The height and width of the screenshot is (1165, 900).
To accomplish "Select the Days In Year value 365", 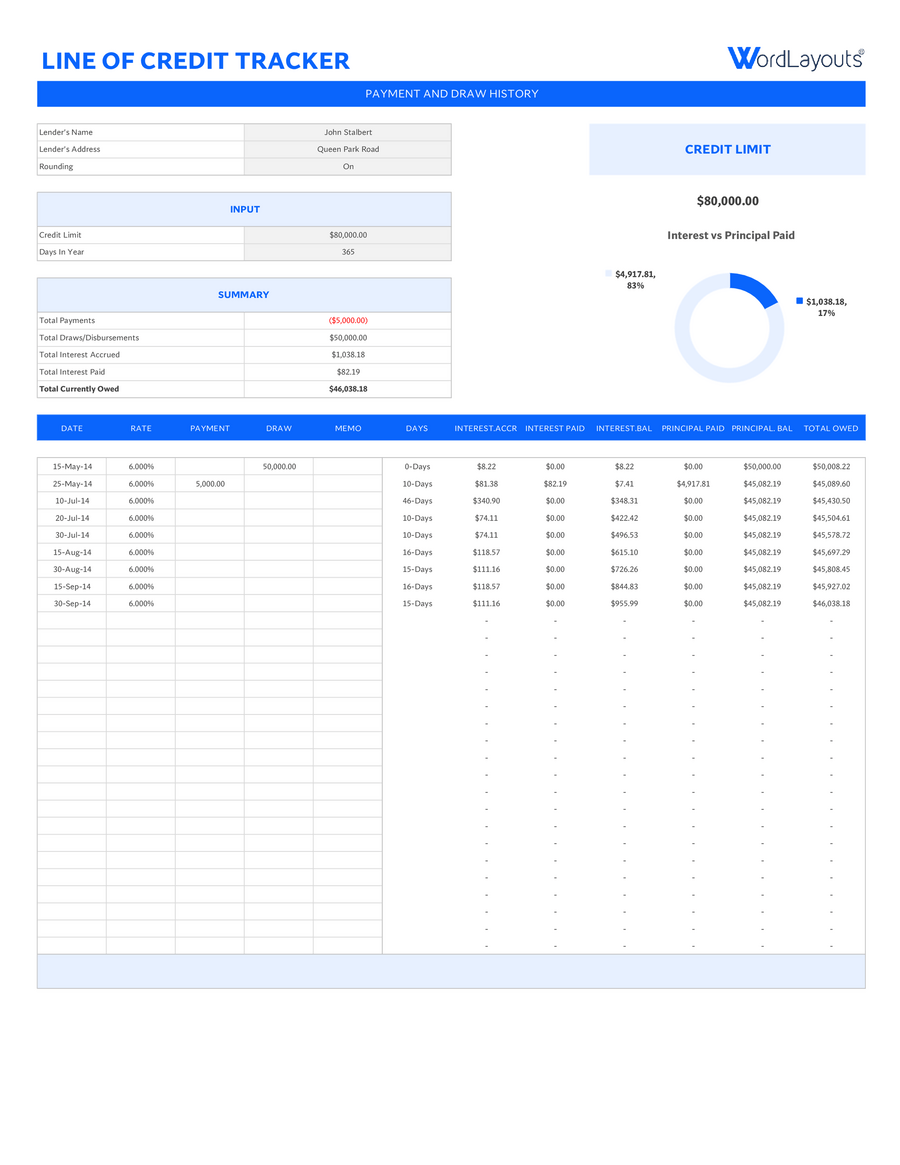I will pyautogui.click(x=347, y=251).
